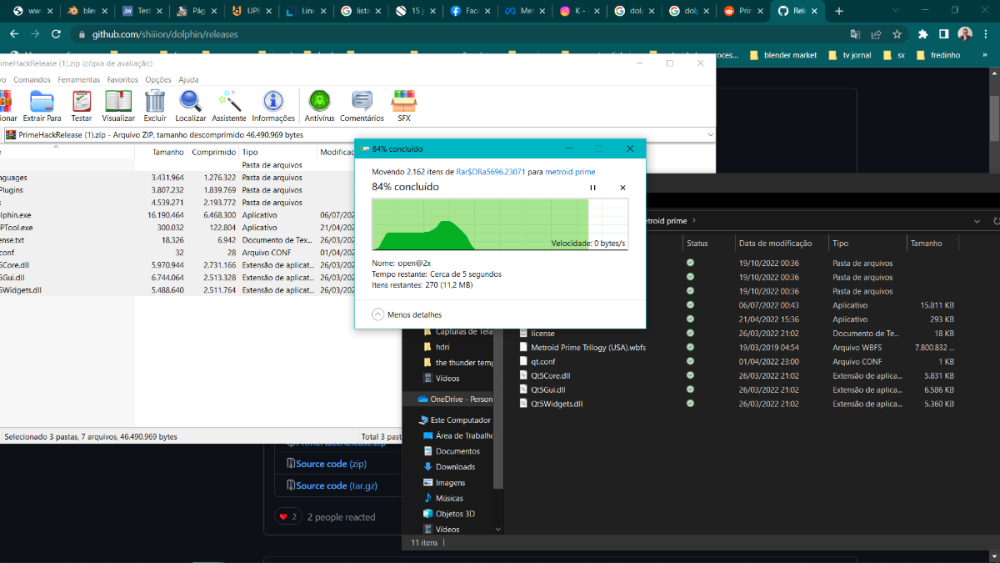1000x563 pixels.
Task: Sort Explorer list by Tamanho column
Action: tap(926, 243)
